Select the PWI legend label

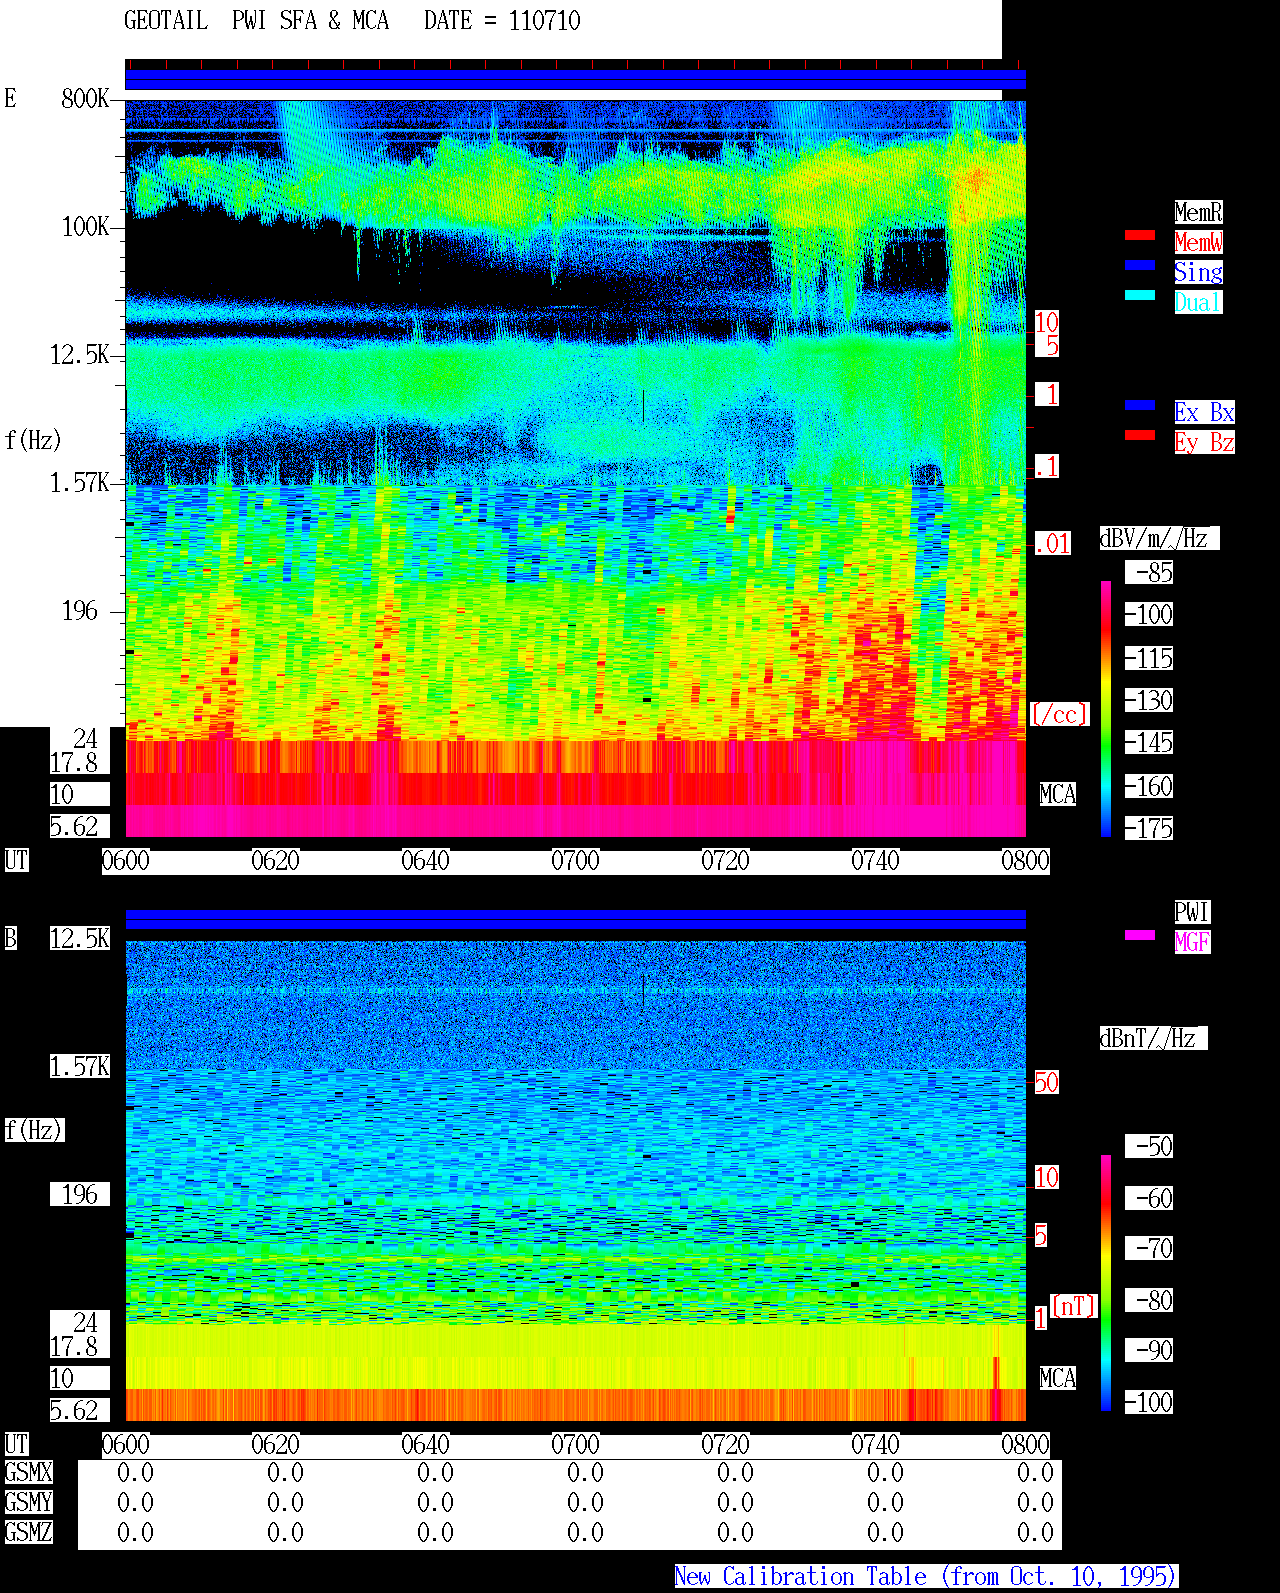pos(1192,912)
